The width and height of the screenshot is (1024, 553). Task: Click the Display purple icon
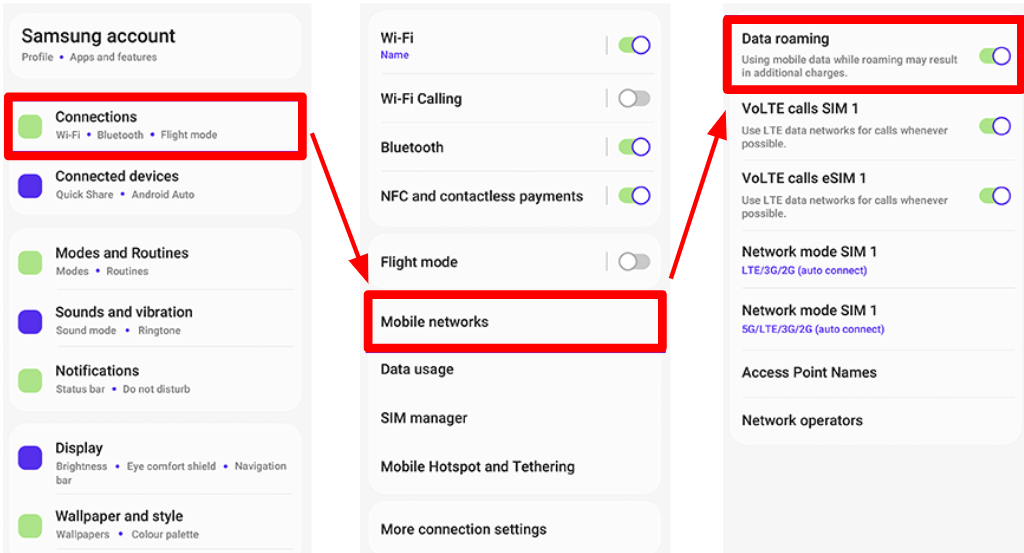tap(30, 458)
